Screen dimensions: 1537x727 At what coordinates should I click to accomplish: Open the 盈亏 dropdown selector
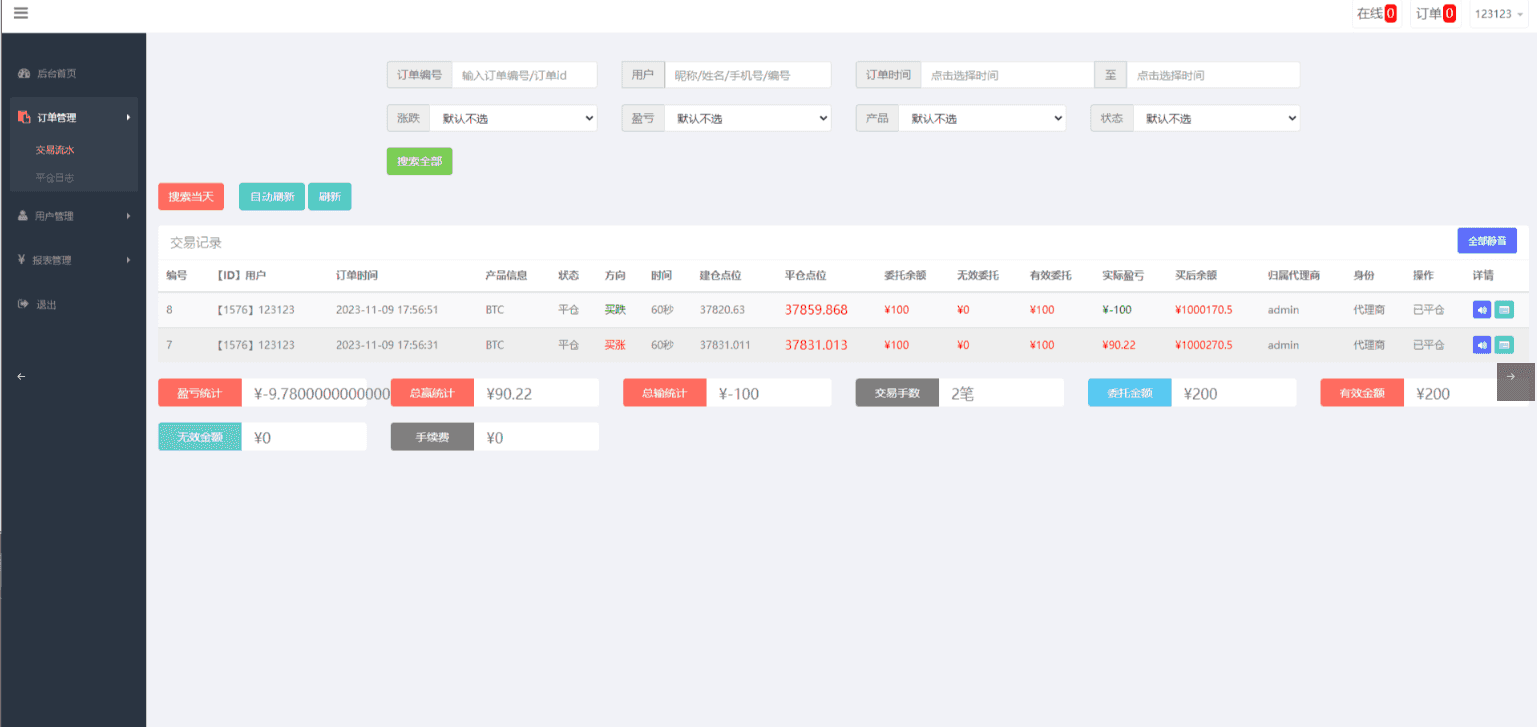(747, 119)
